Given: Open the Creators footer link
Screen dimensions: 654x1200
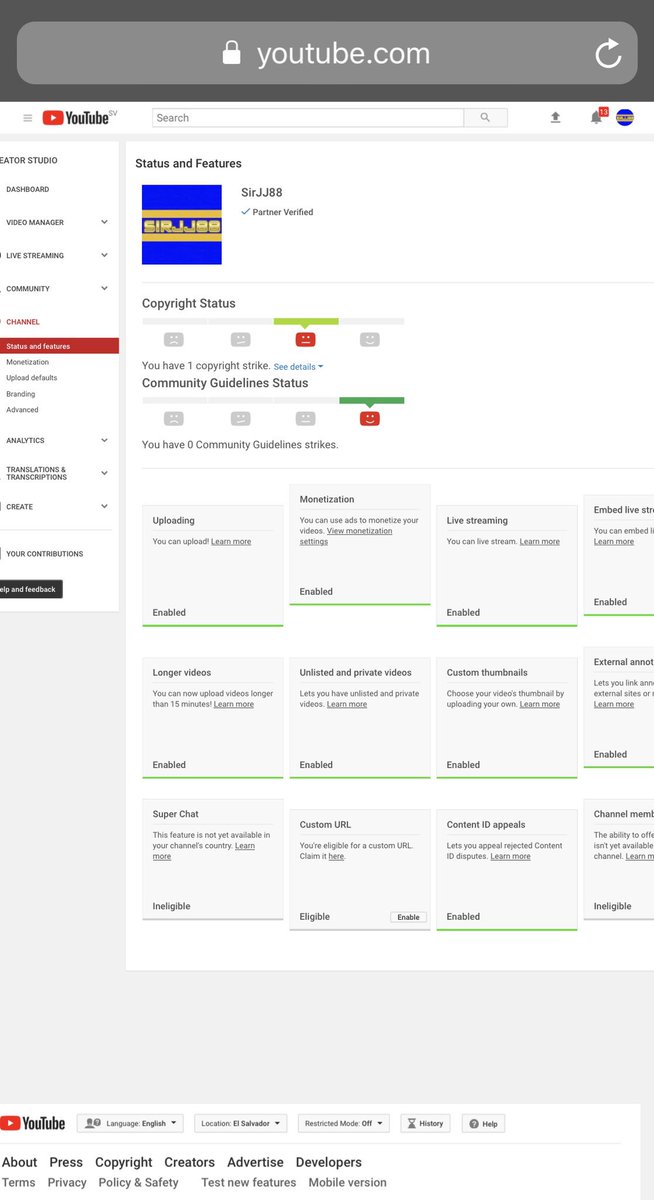Looking at the screenshot, I should point(190,1162).
